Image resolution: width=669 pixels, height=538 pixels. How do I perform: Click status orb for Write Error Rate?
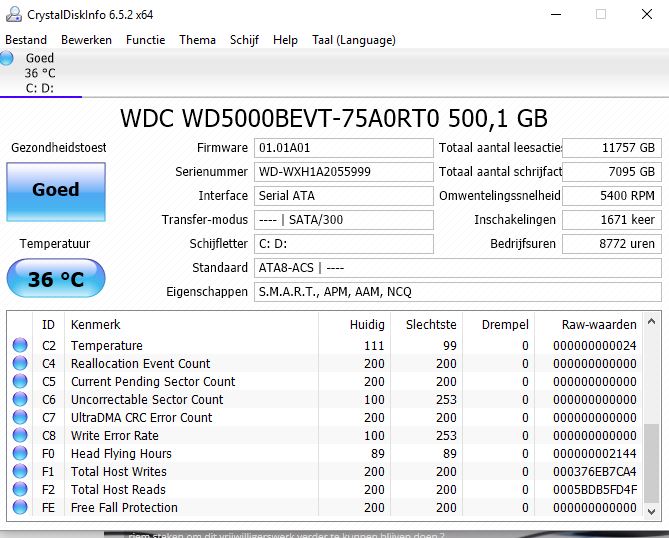pyautogui.click(x=20, y=436)
